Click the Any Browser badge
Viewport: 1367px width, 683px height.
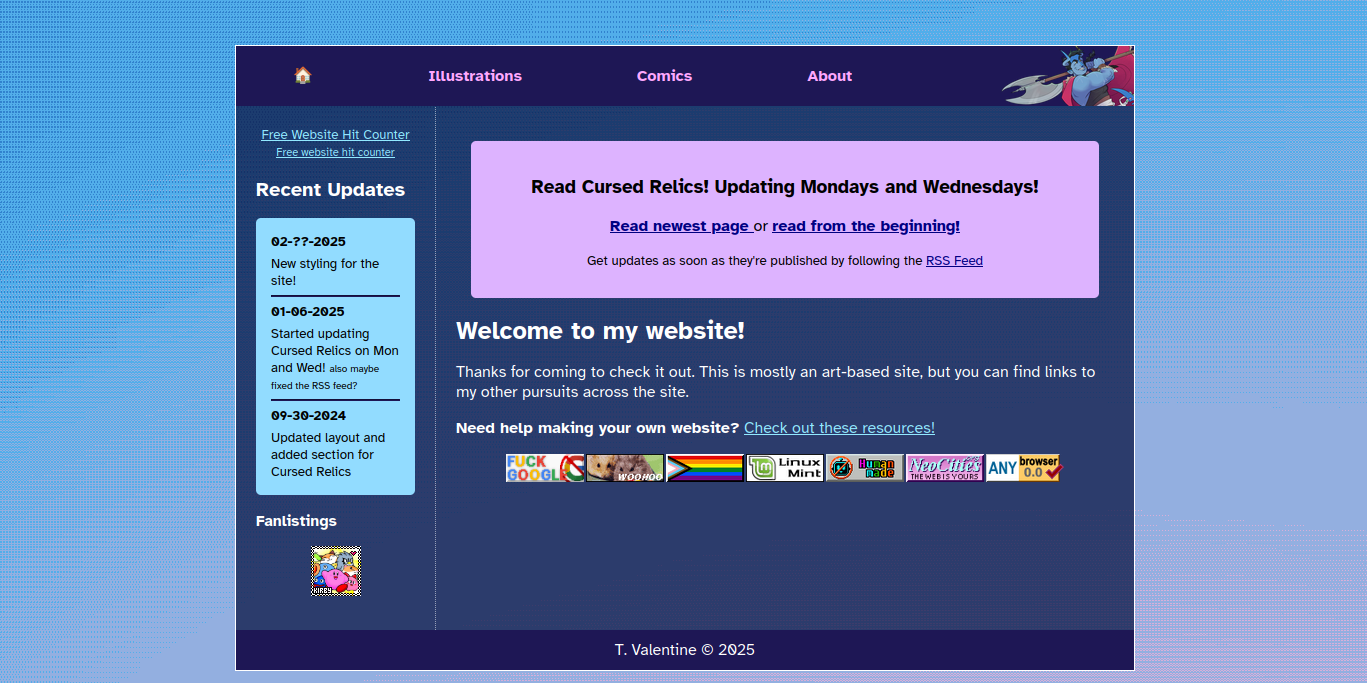(1023, 468)
